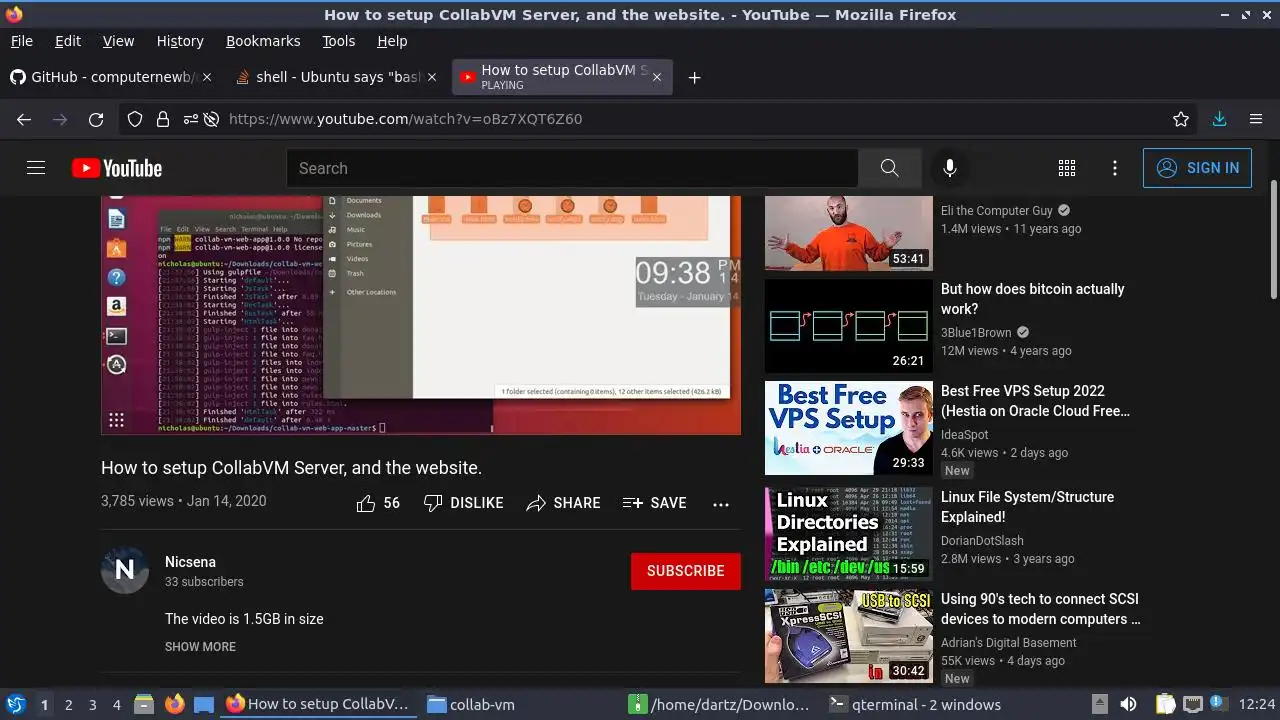Open the system application menu launcher
The width and height of the screenshot is (1280, 720).
point(15,704)
